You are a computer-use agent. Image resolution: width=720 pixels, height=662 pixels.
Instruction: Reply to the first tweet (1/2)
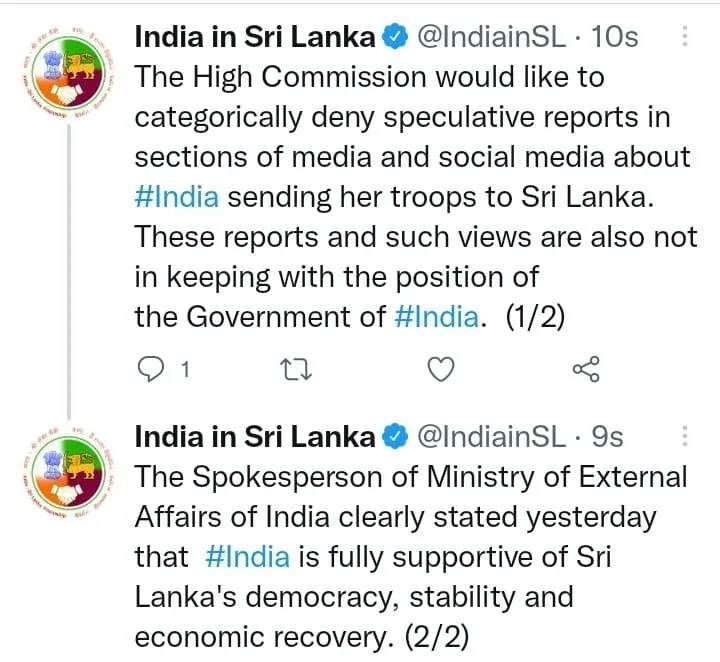pyautogui.click(x=151, y=369)
